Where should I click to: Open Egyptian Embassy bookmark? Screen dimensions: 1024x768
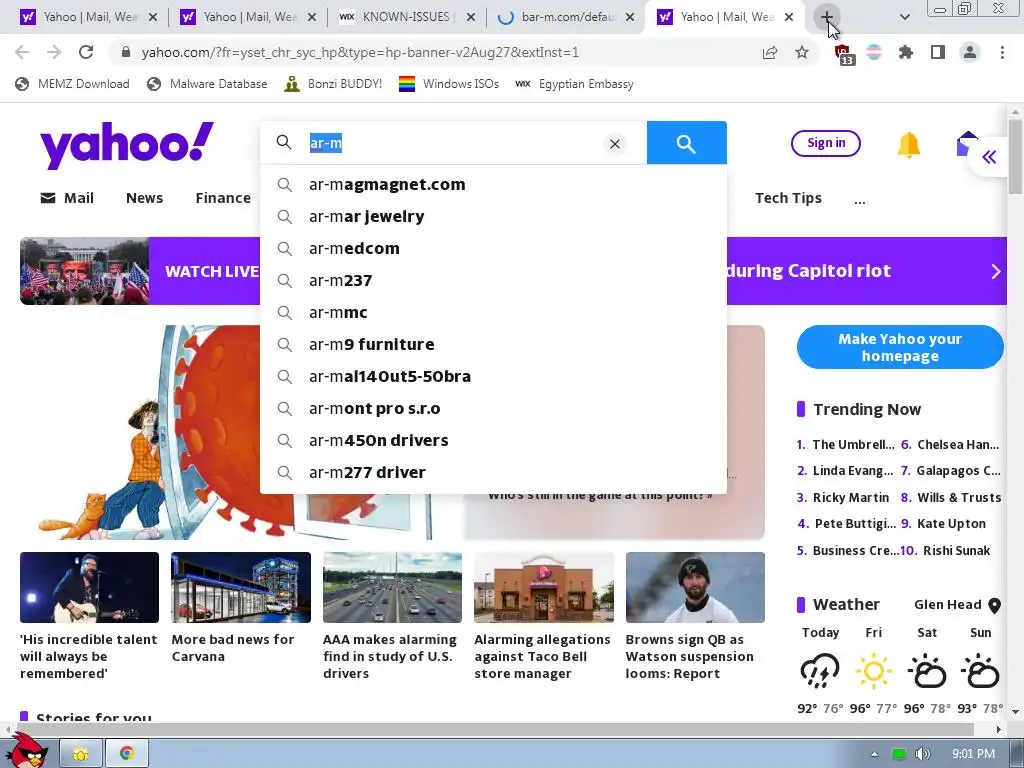pyautogui.click(x=575, y=84)
